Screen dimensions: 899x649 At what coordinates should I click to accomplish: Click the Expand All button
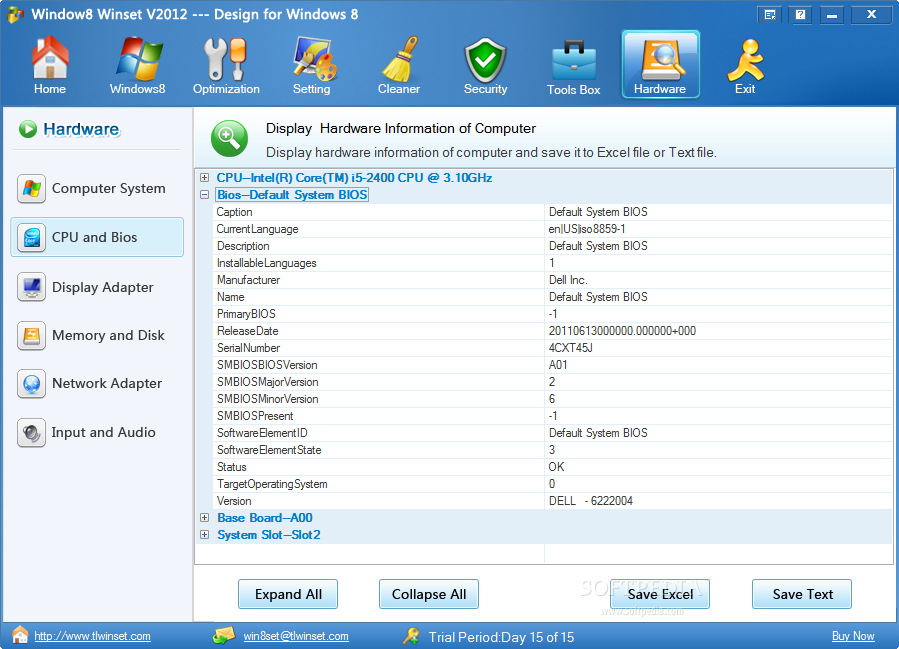tap(288, 594)
